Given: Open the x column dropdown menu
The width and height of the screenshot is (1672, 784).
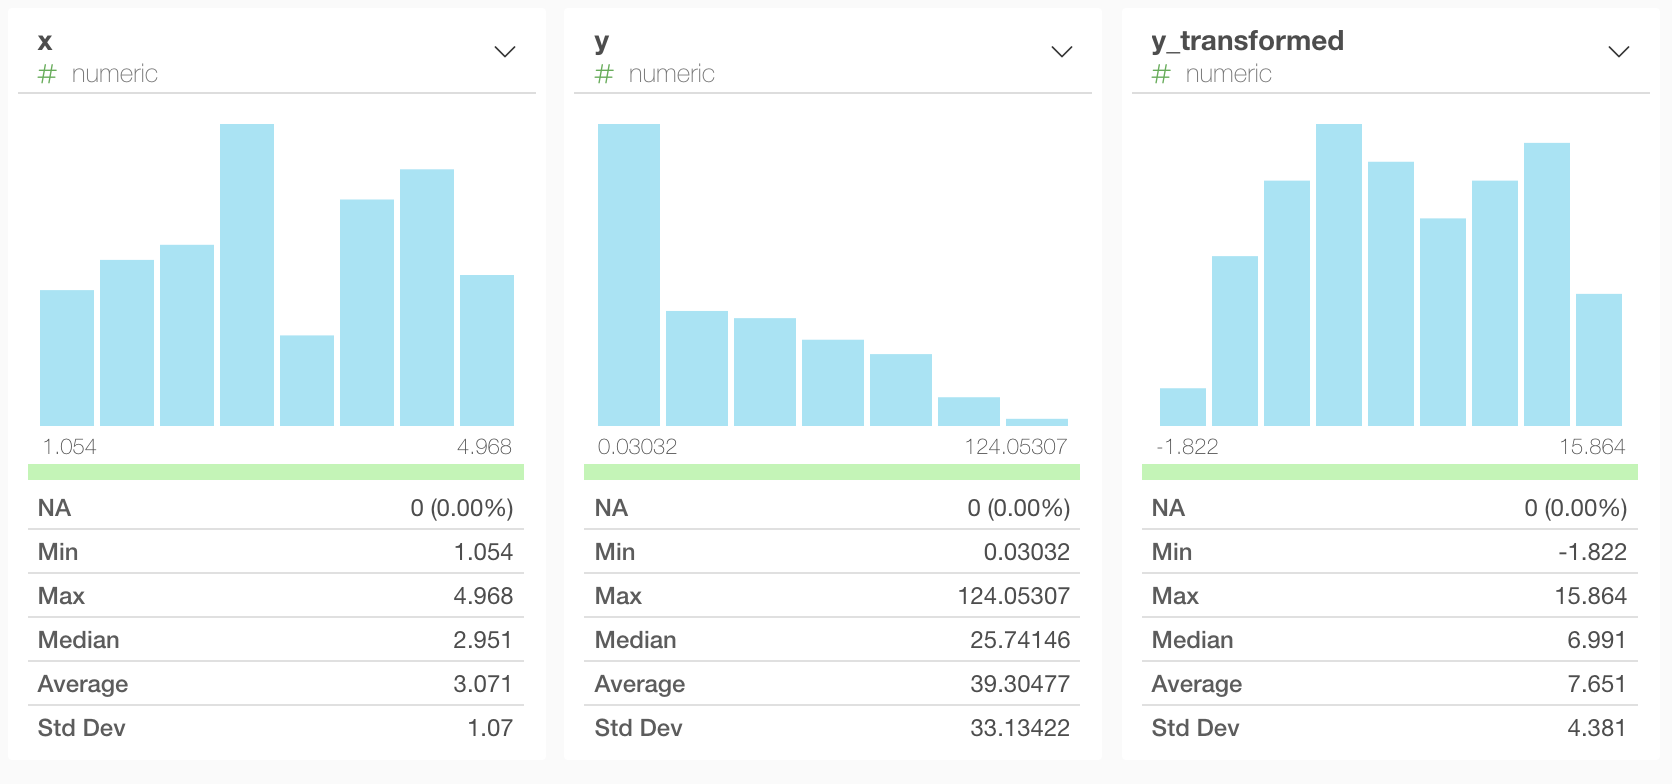Looking at the screenshot, I should point(505,51).
